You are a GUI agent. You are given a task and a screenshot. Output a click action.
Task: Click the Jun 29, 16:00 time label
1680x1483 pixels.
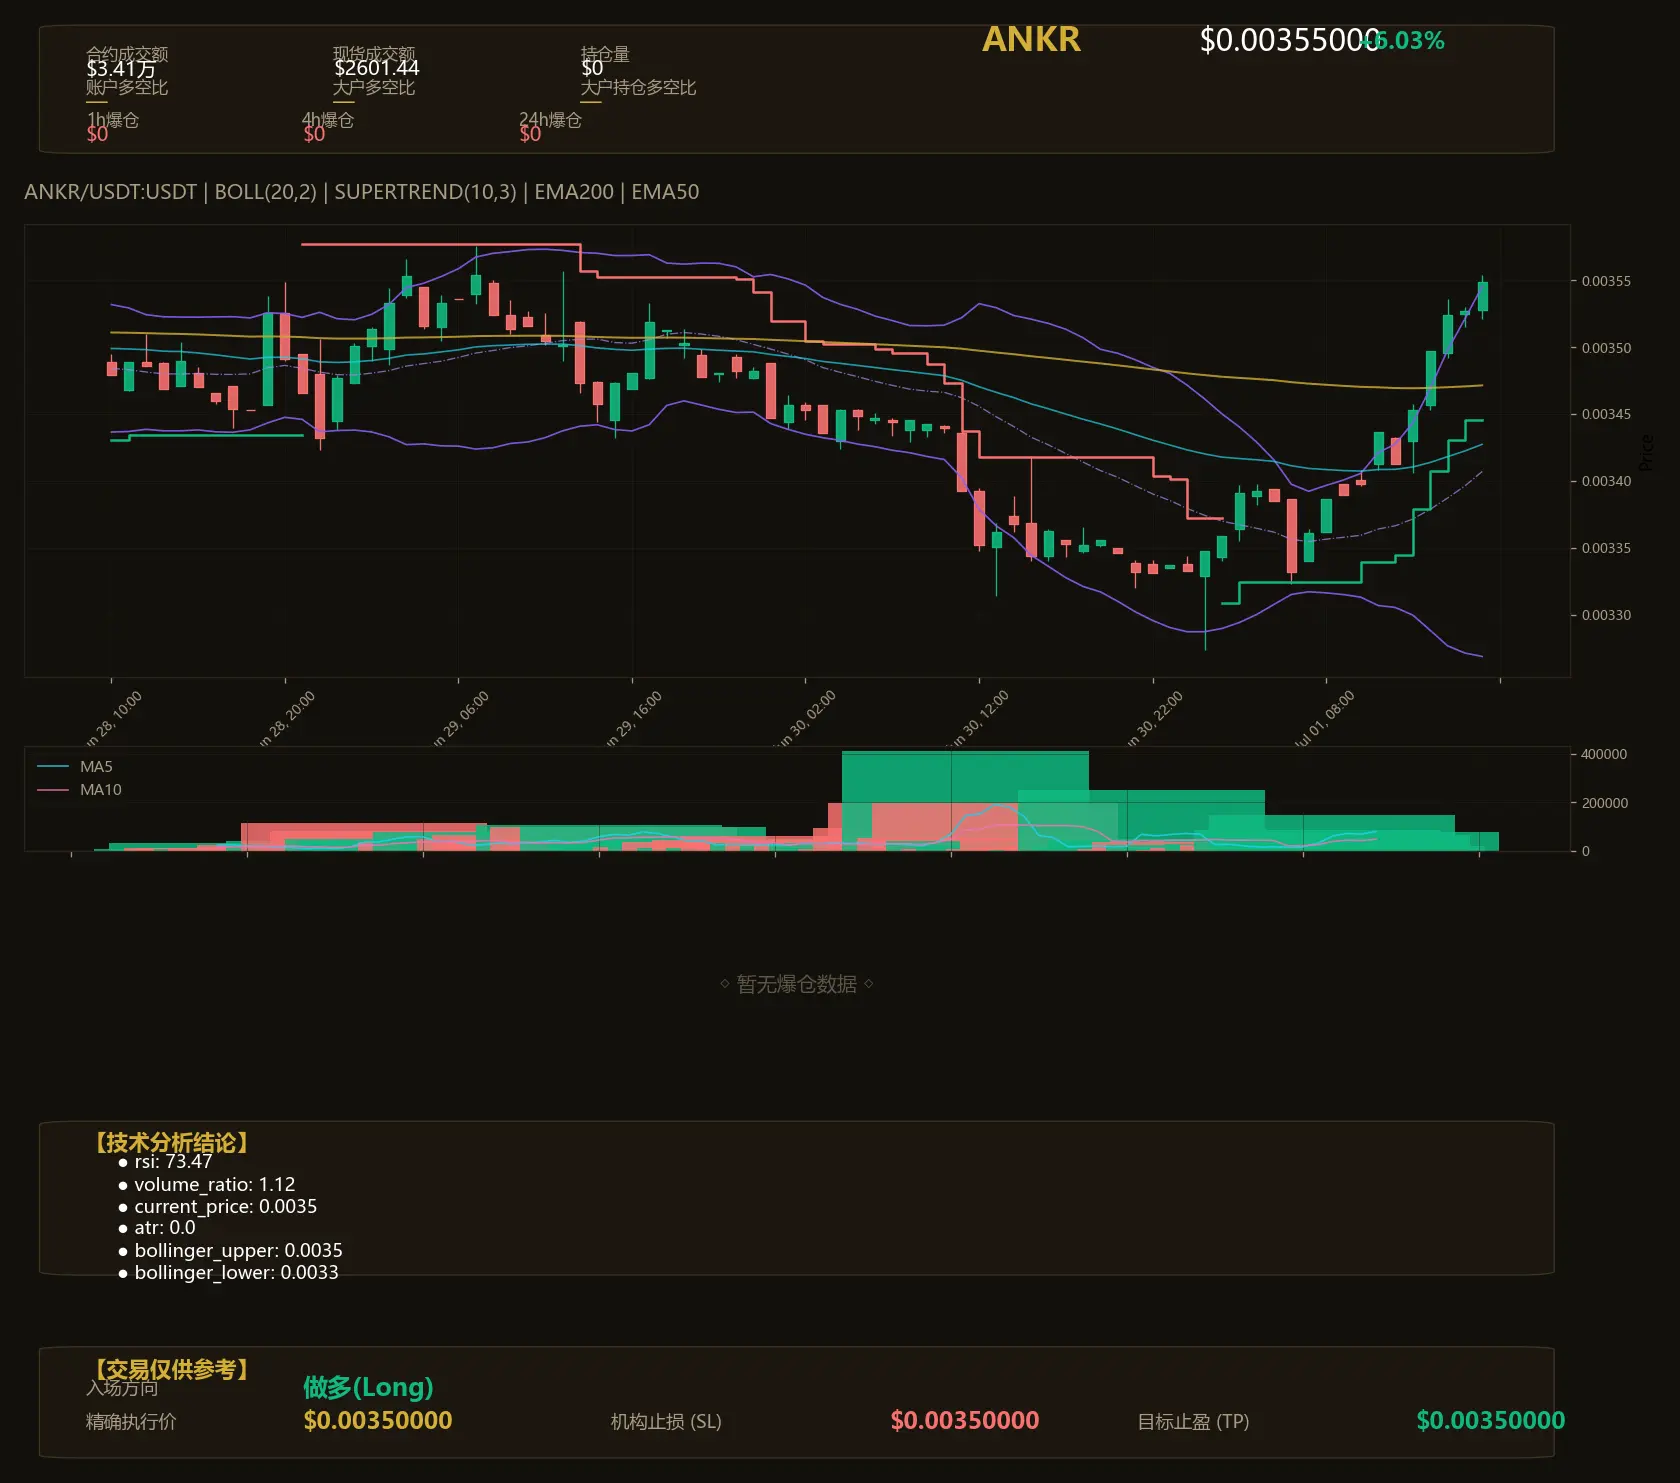click(634, 718)
